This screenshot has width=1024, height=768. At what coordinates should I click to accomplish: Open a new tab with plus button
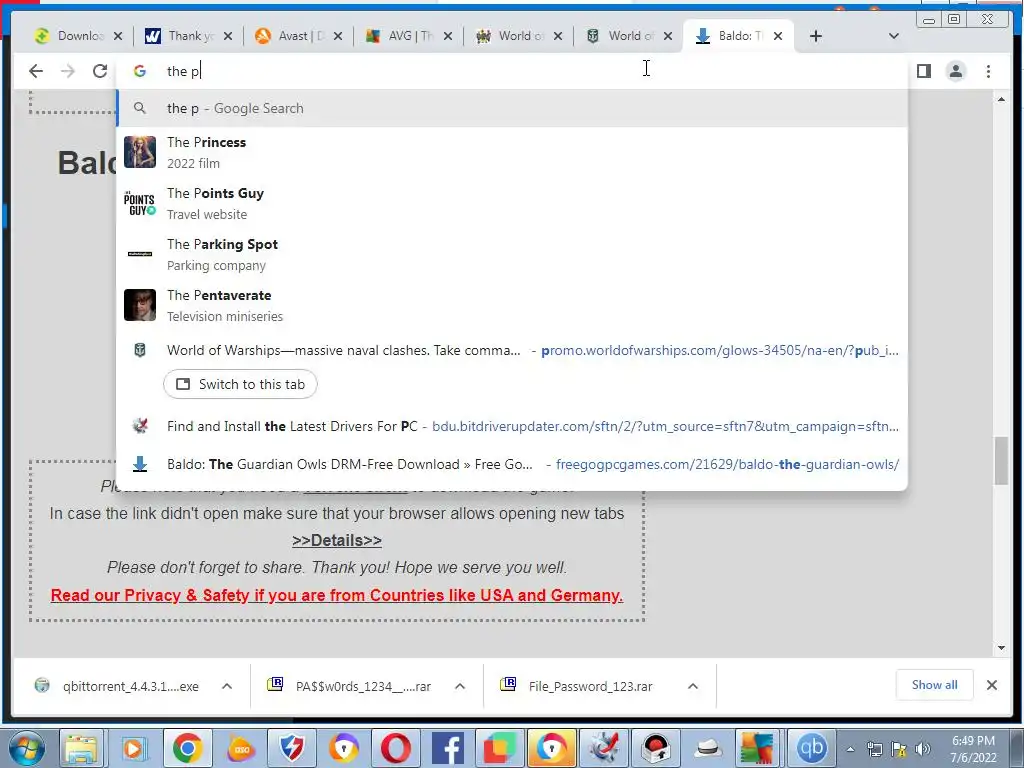[816, 36]
